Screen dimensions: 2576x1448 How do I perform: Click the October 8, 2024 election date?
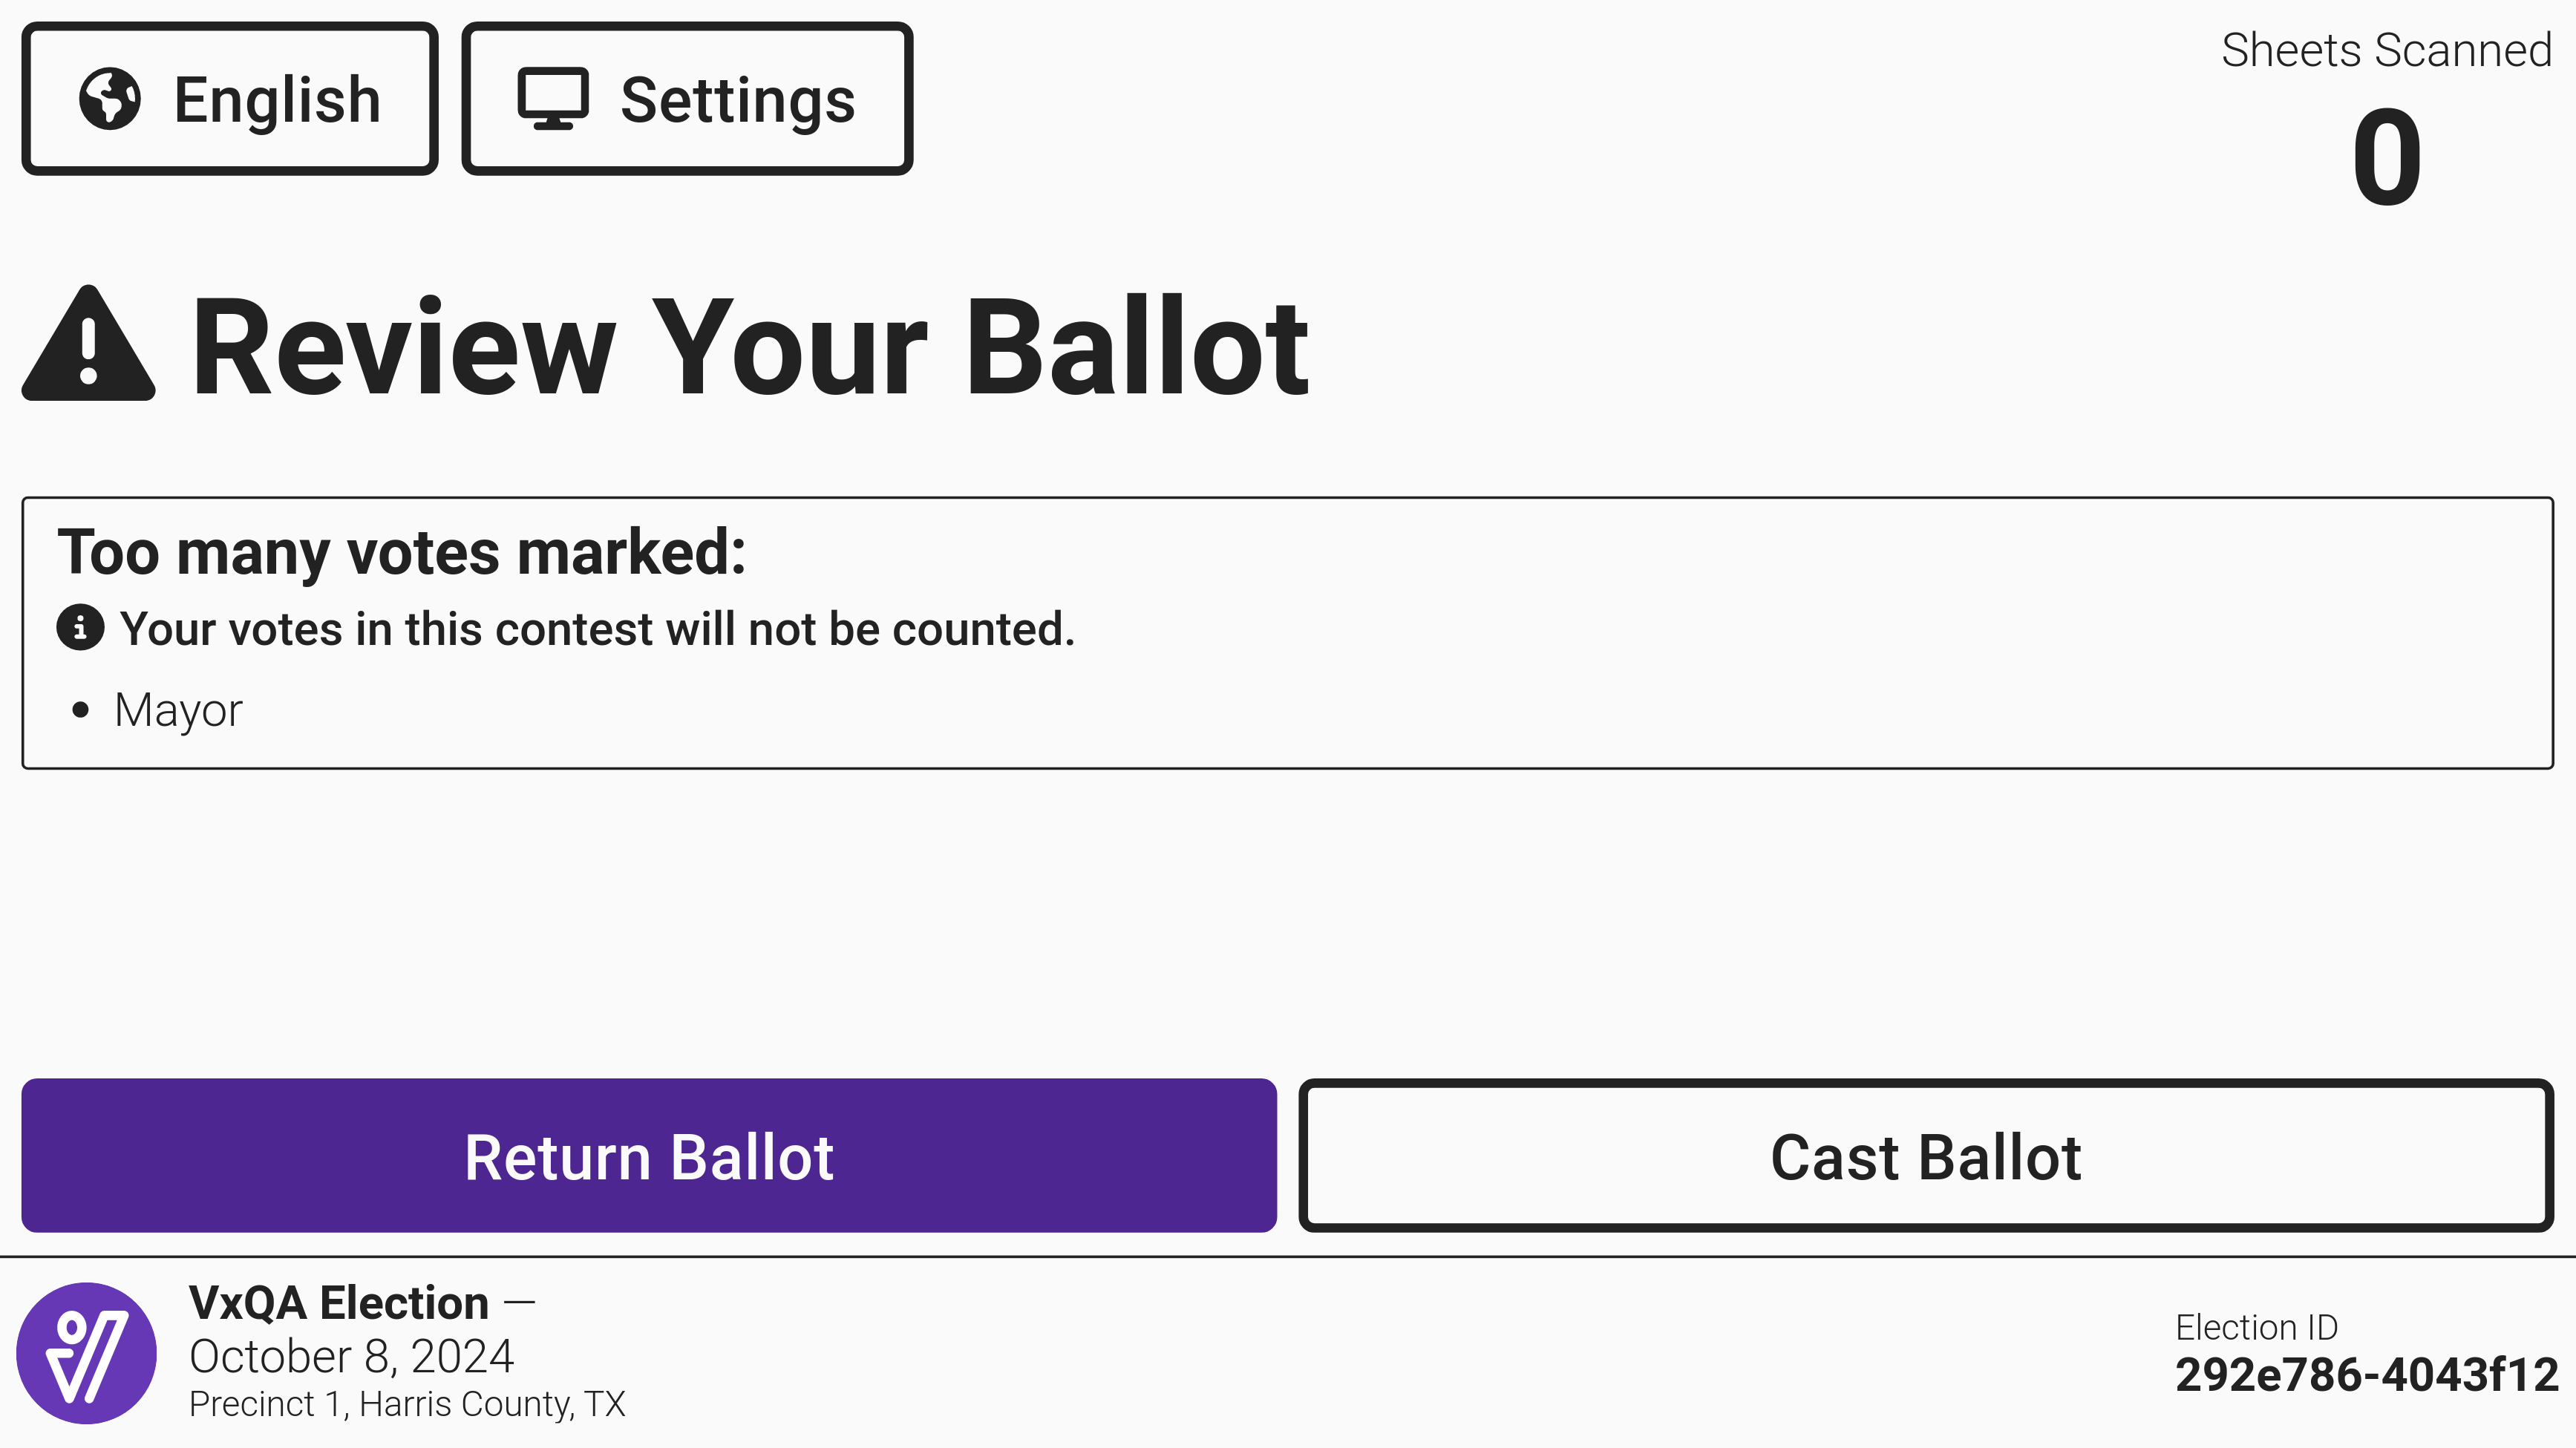[x=351, y=1356]
